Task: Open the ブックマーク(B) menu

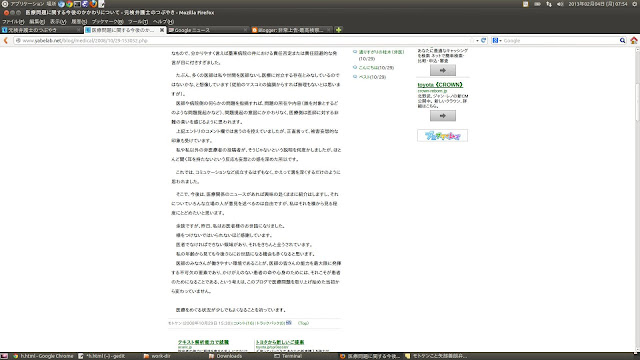Action: pos(107,22)
